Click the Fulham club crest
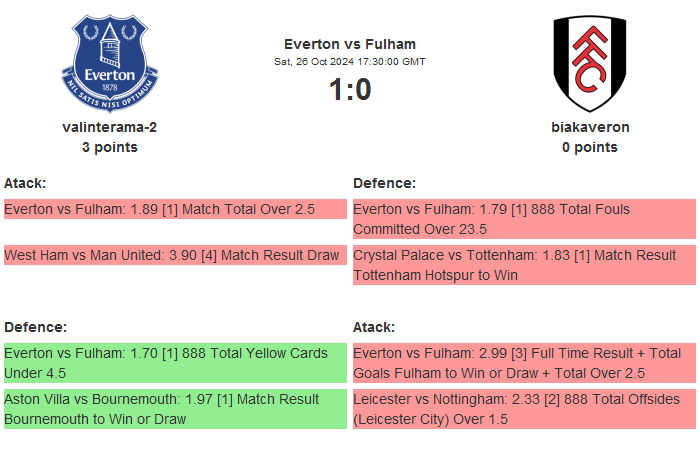This screenshot has width=700, height=460. [590, 63]
